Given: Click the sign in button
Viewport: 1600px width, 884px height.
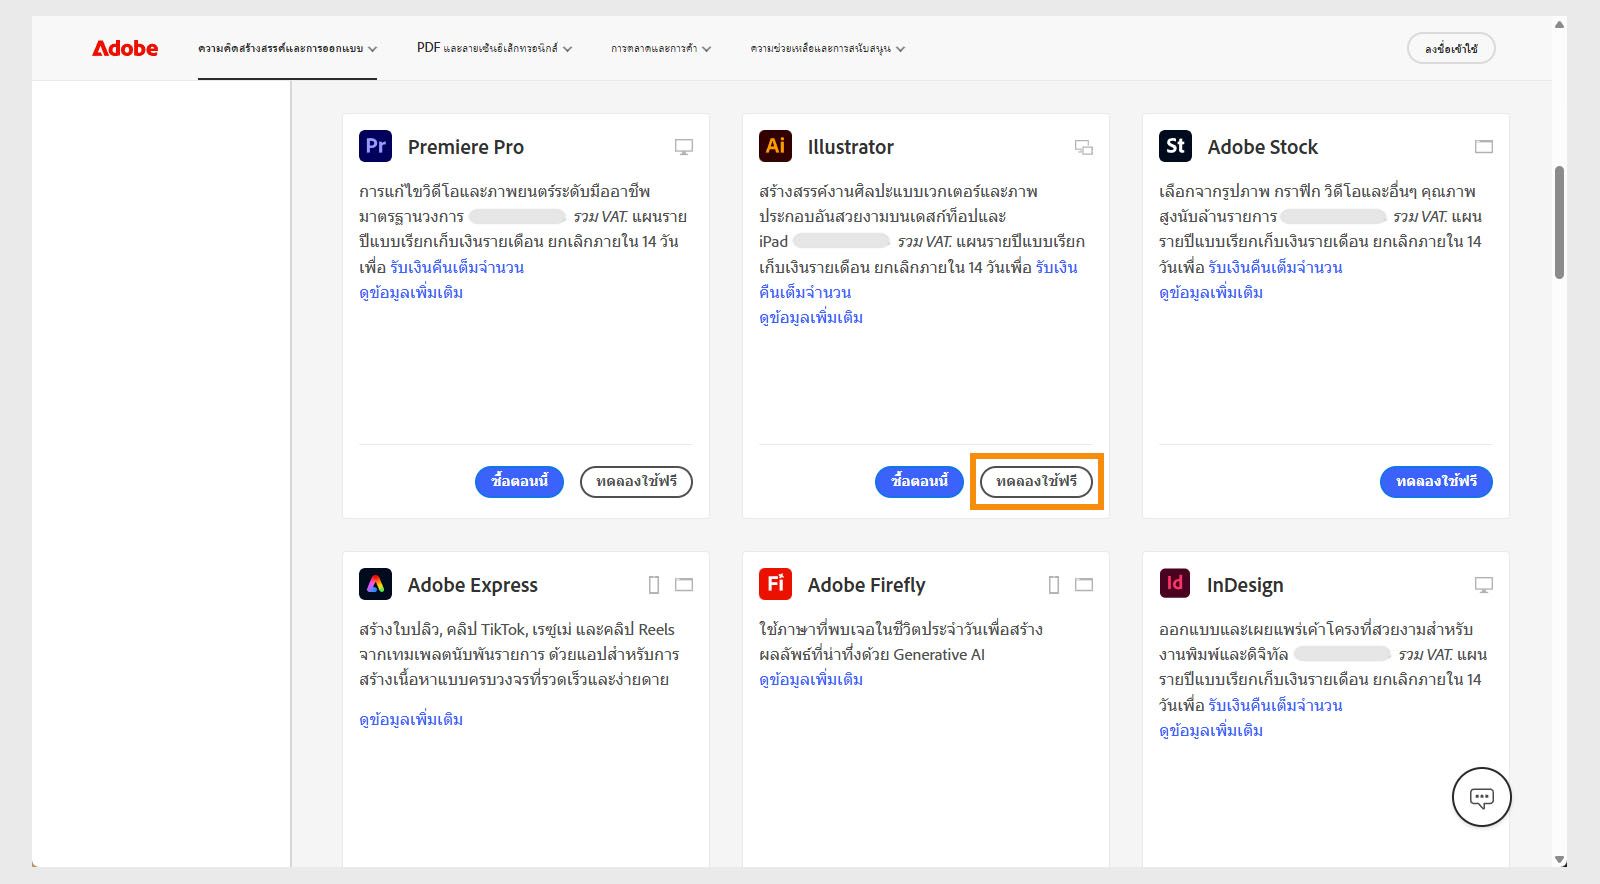Looking at the screenshot, I should [1451, 48].
